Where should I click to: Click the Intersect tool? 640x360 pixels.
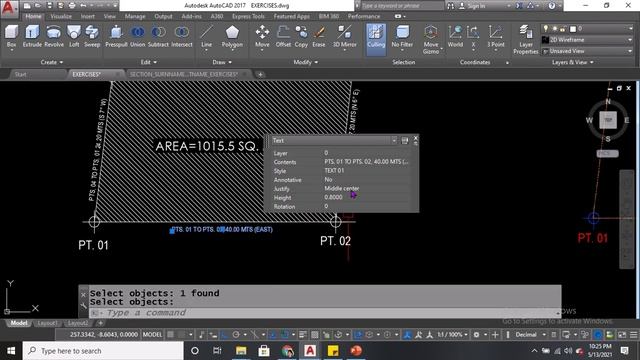point(182,36)
